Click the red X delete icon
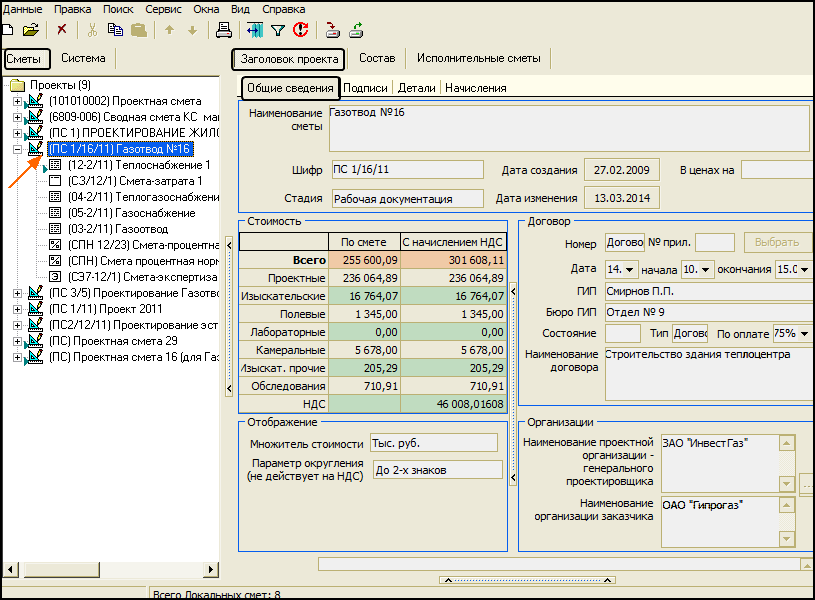The width and height of the screenshot is (815, 600). pos(62,30)
